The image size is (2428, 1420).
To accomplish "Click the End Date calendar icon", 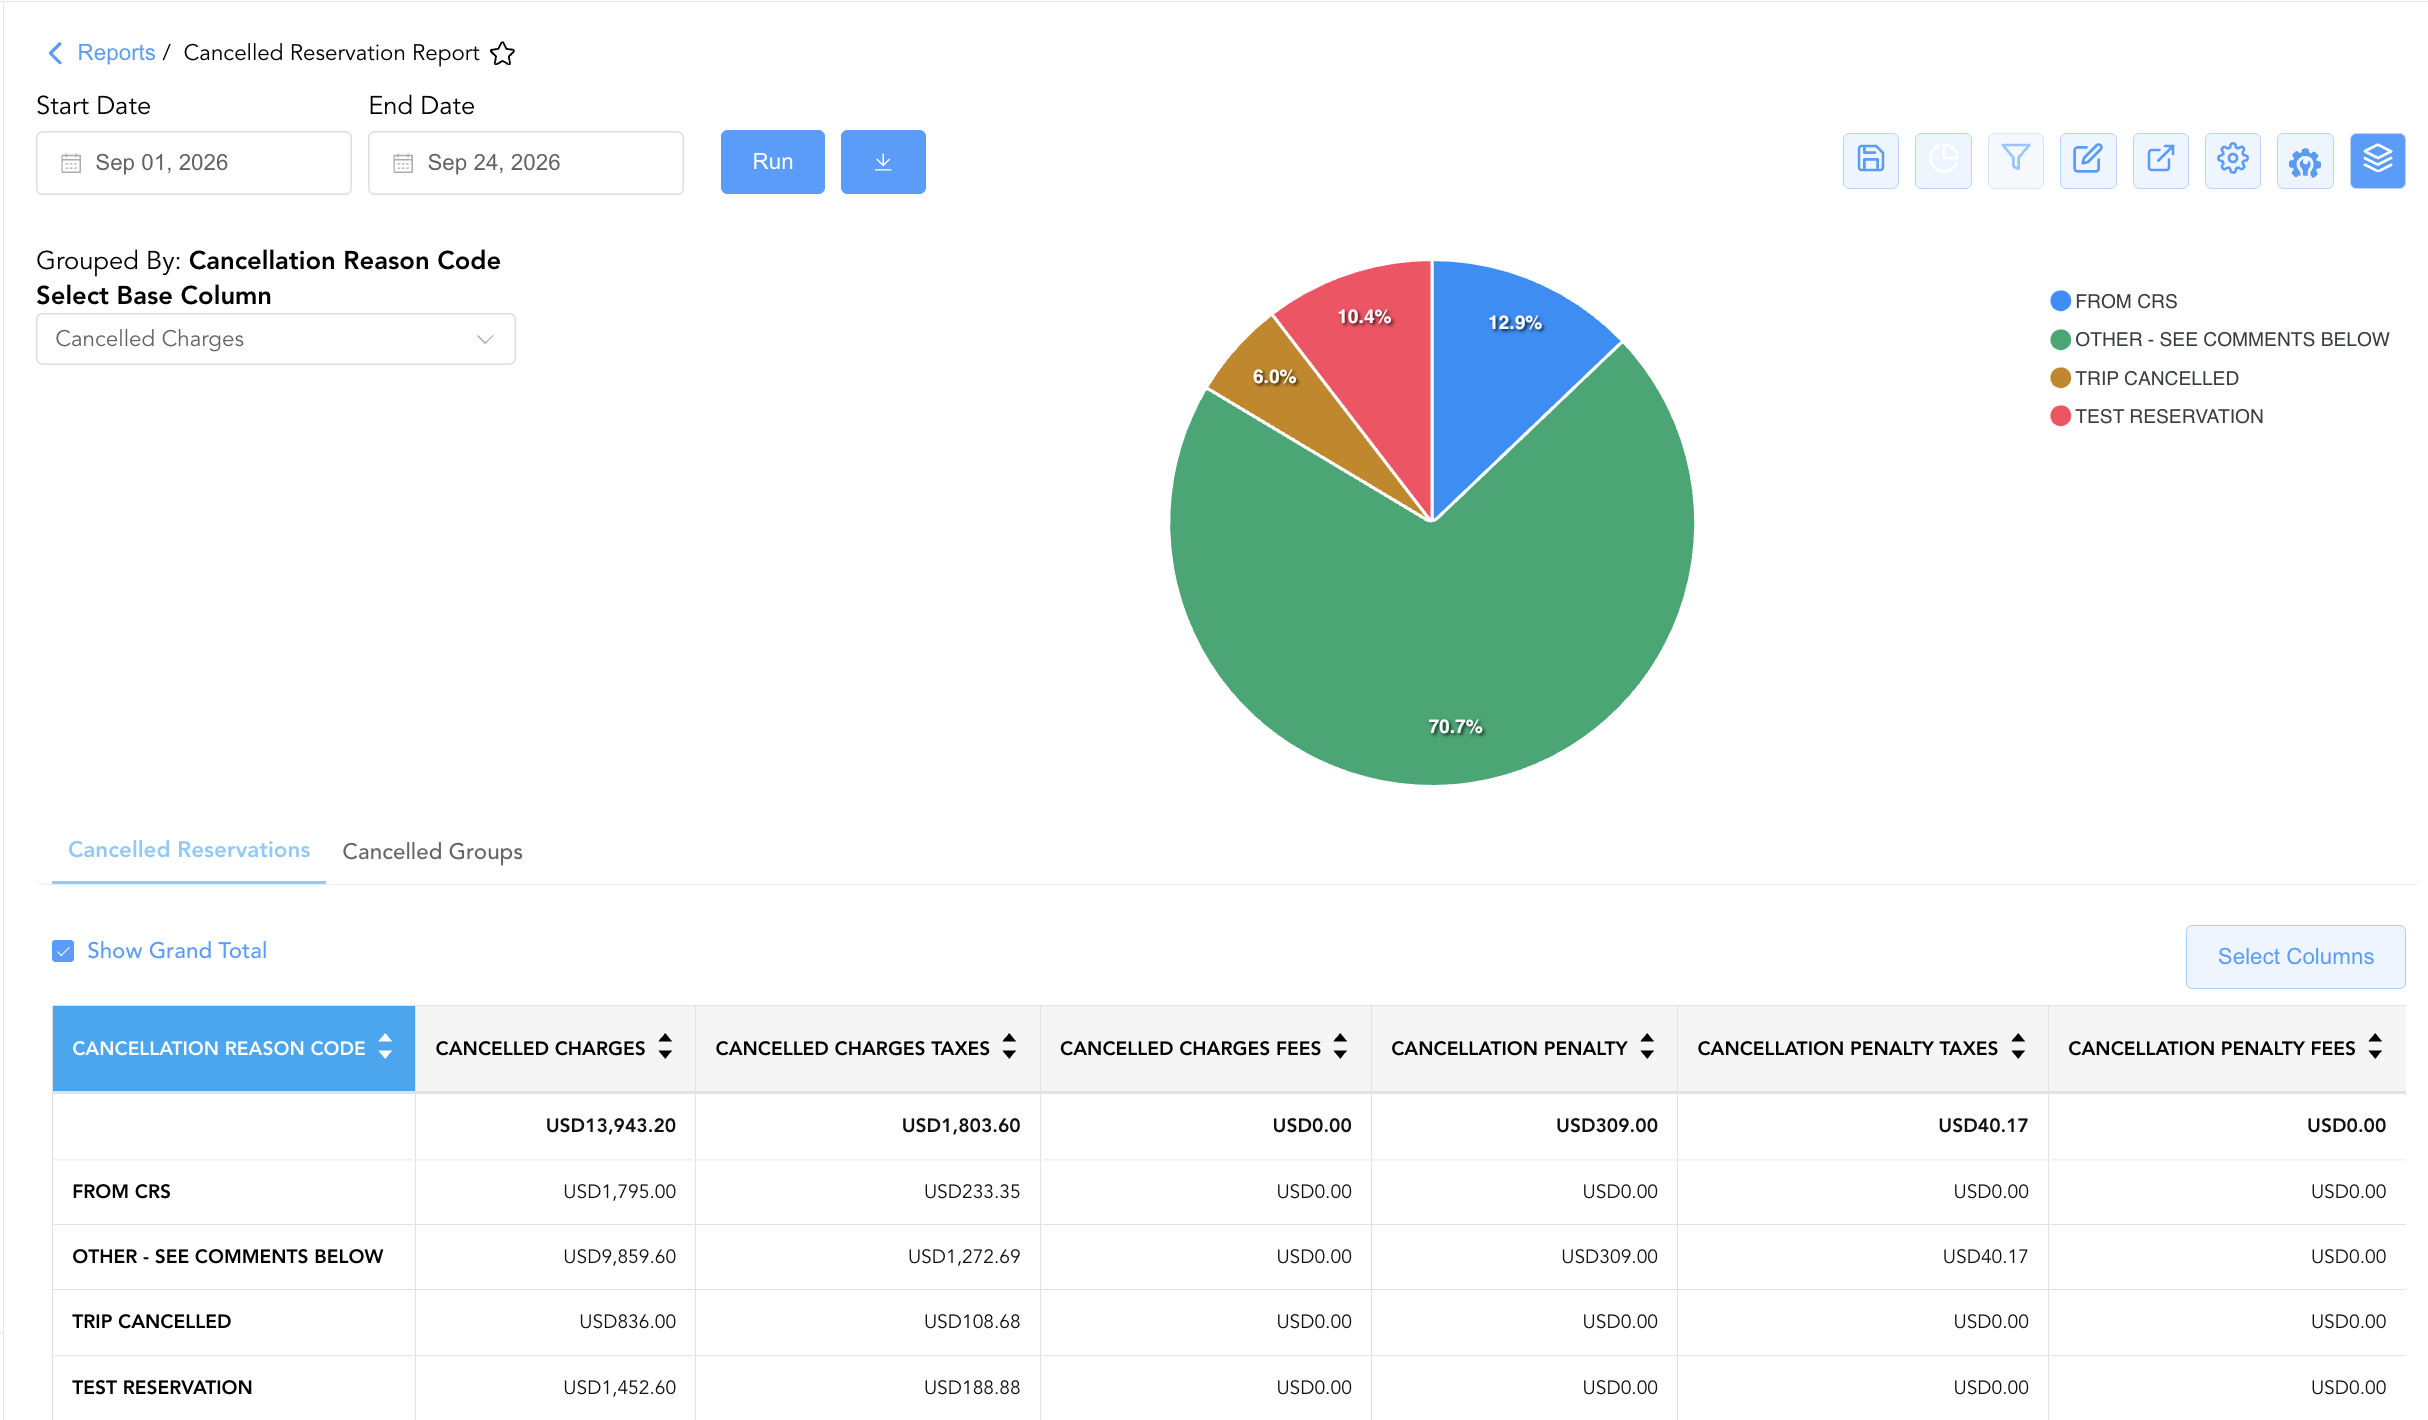I will 403,163.
